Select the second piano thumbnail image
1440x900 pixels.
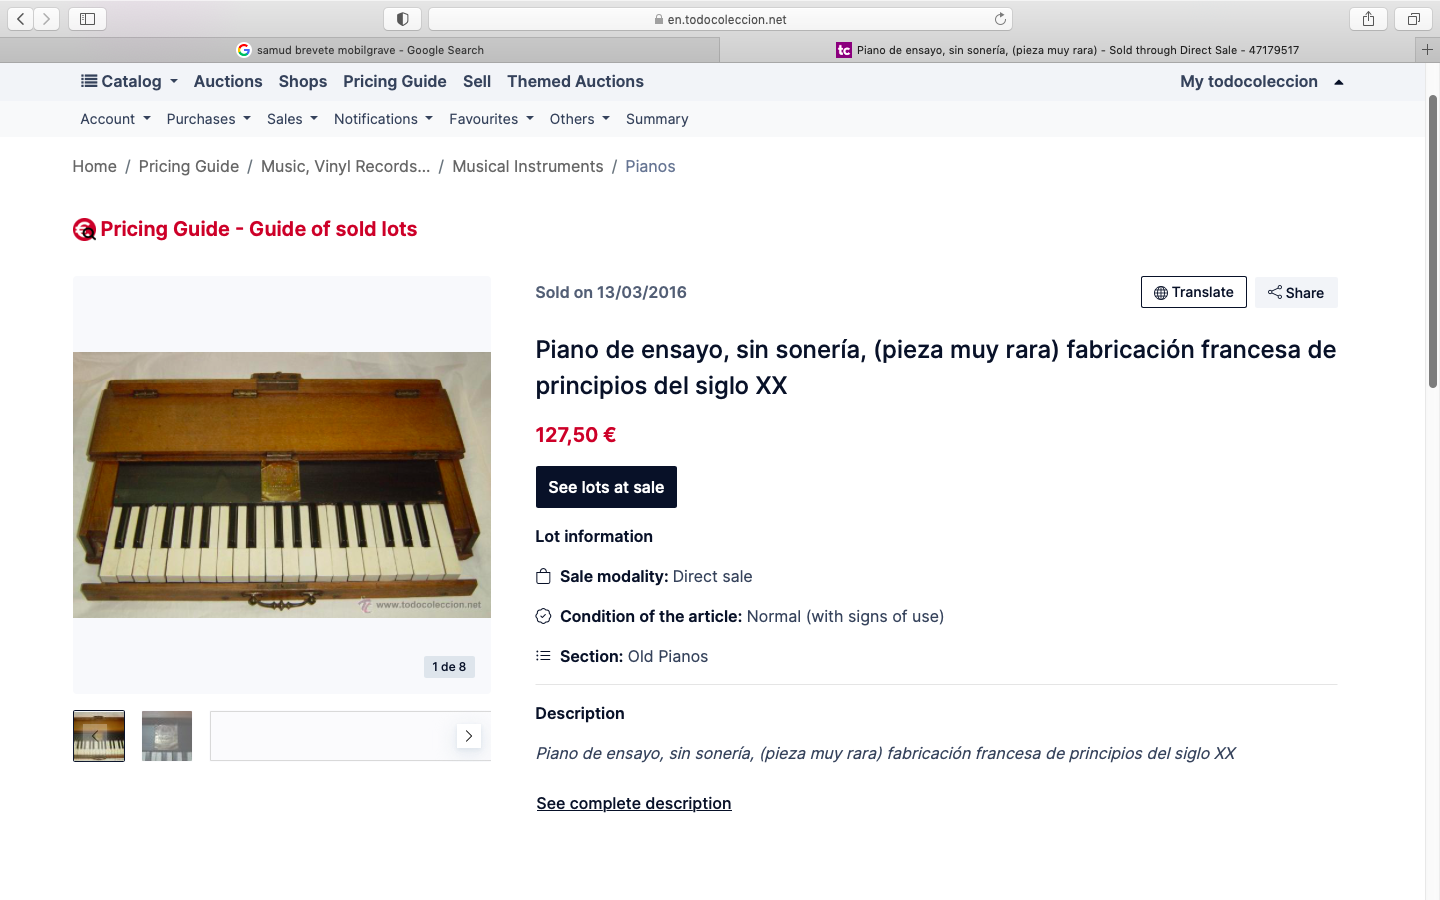pyautogui.click(x=167, y=736)
